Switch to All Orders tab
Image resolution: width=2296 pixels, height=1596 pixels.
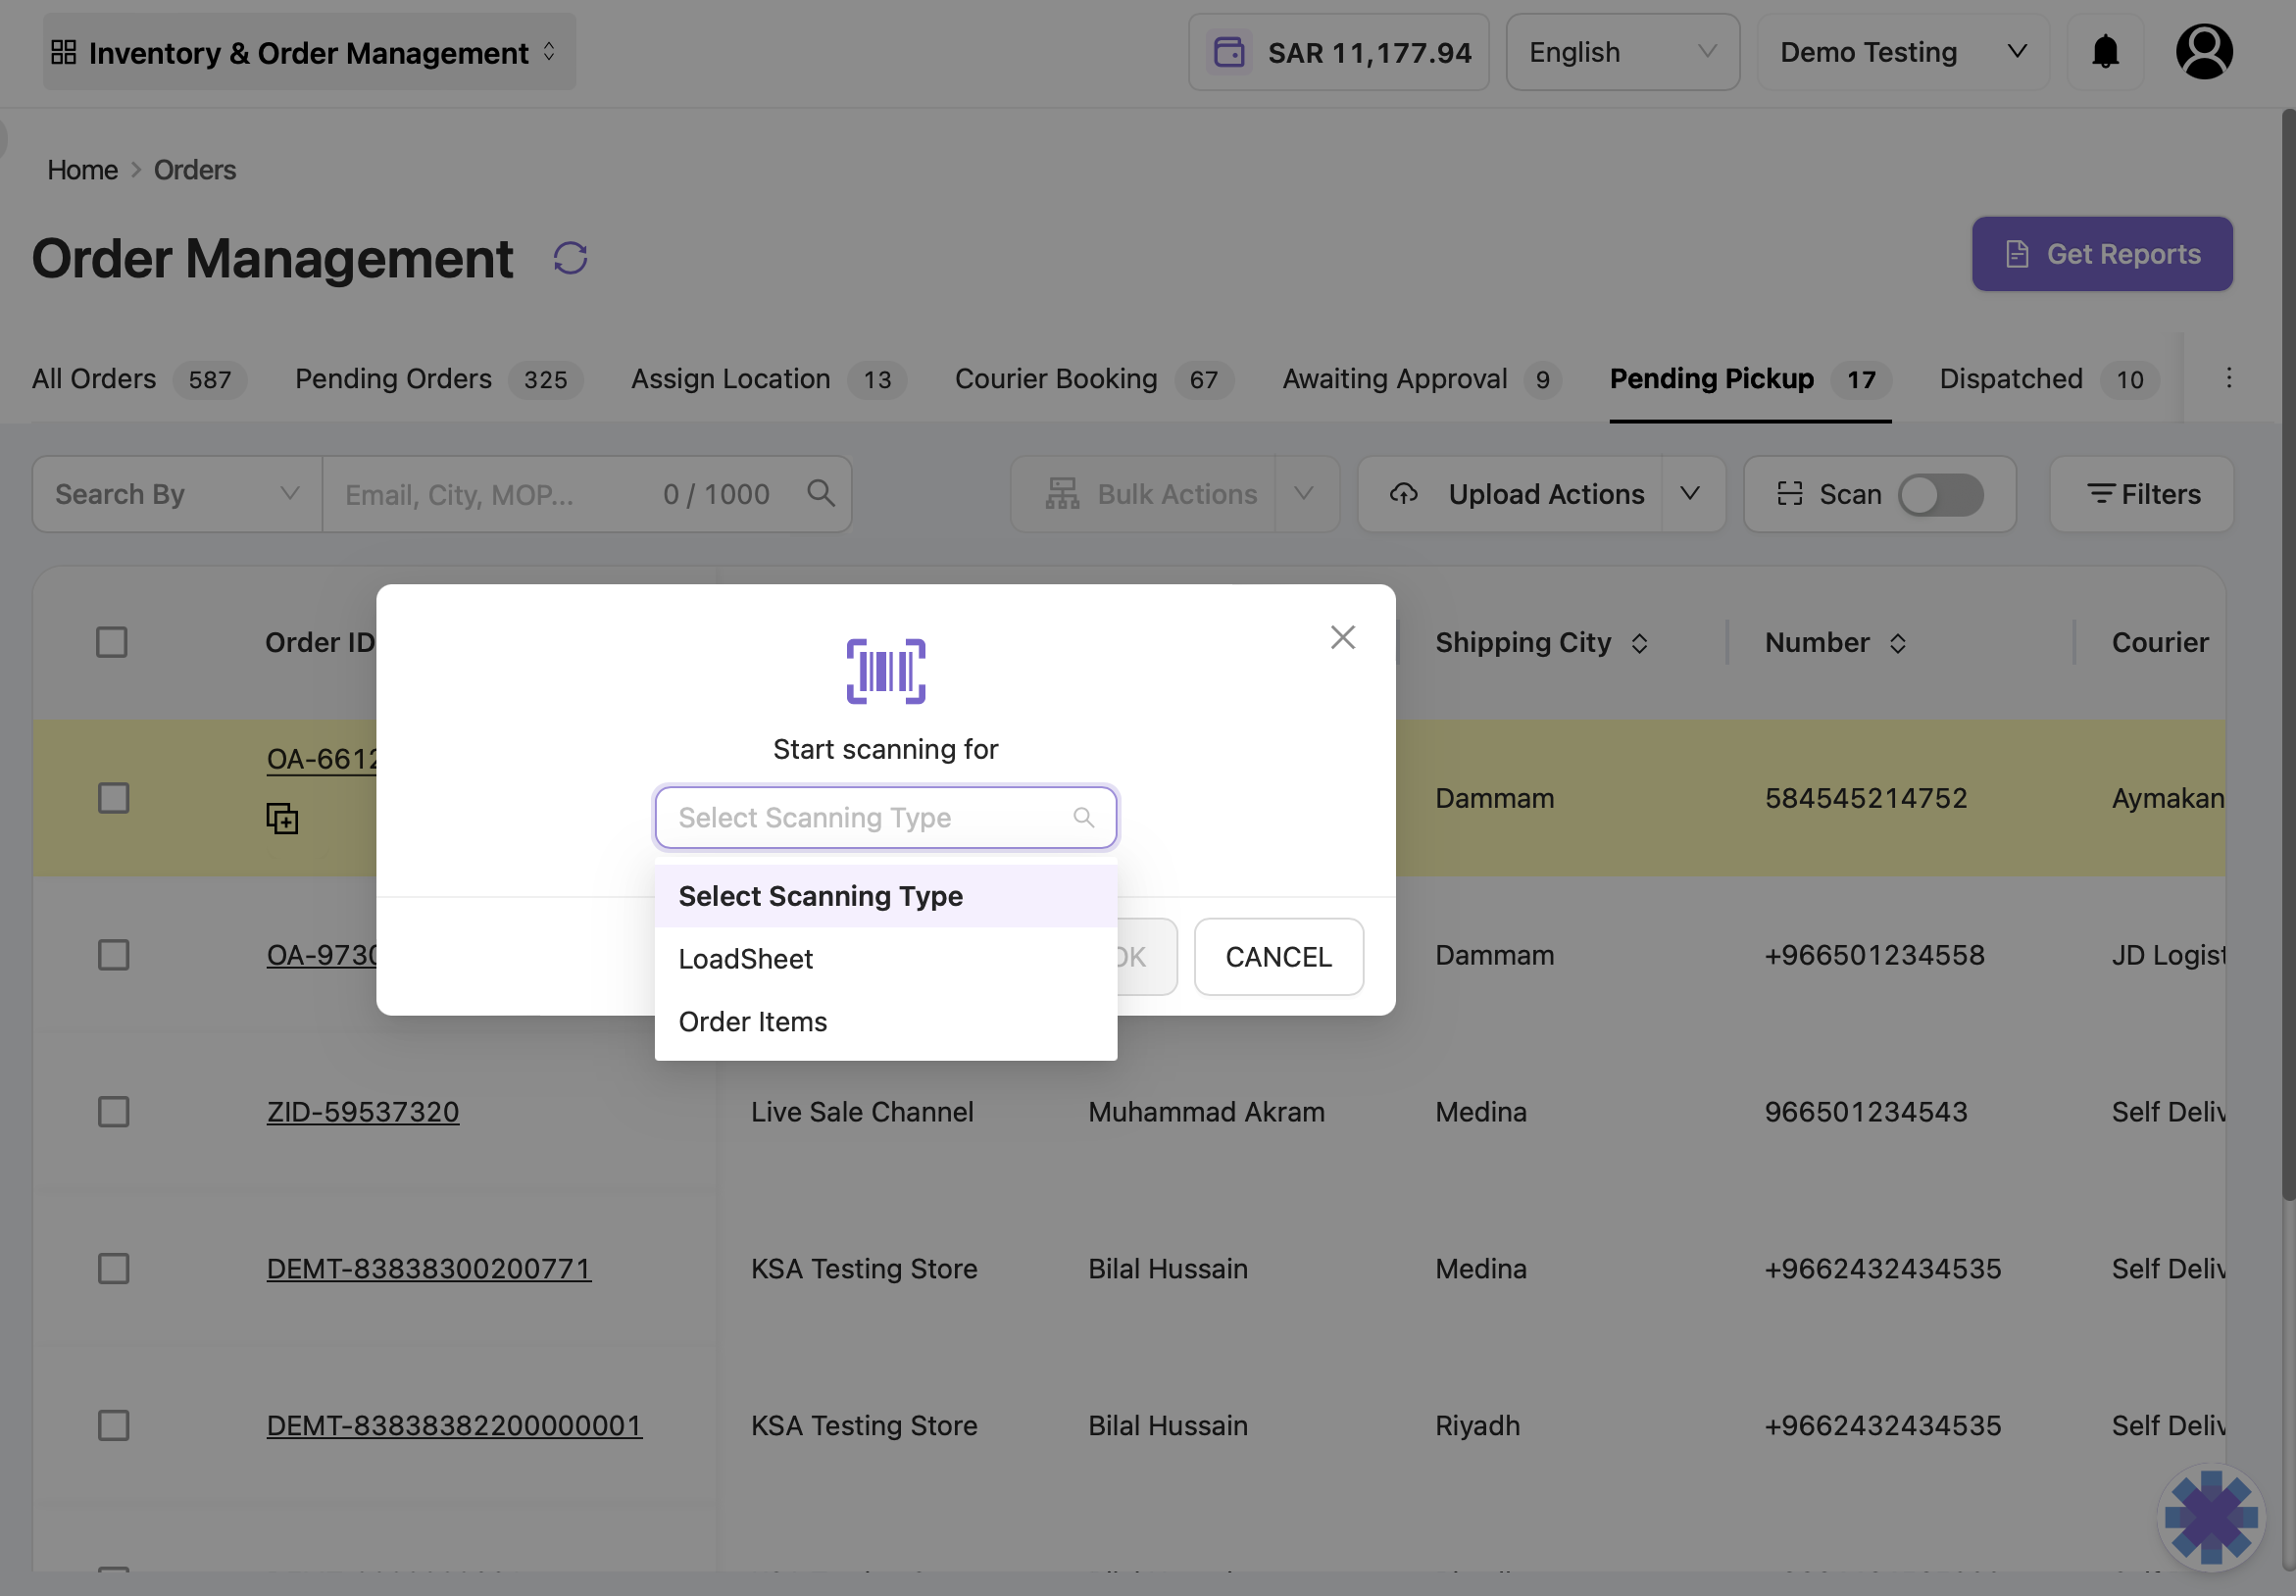pyautogui.click(x=139, y=379)
